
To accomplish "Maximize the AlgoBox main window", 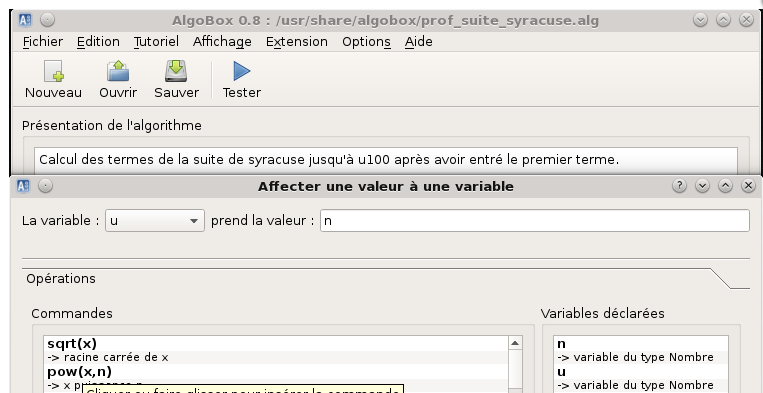I will coord(723,20).
